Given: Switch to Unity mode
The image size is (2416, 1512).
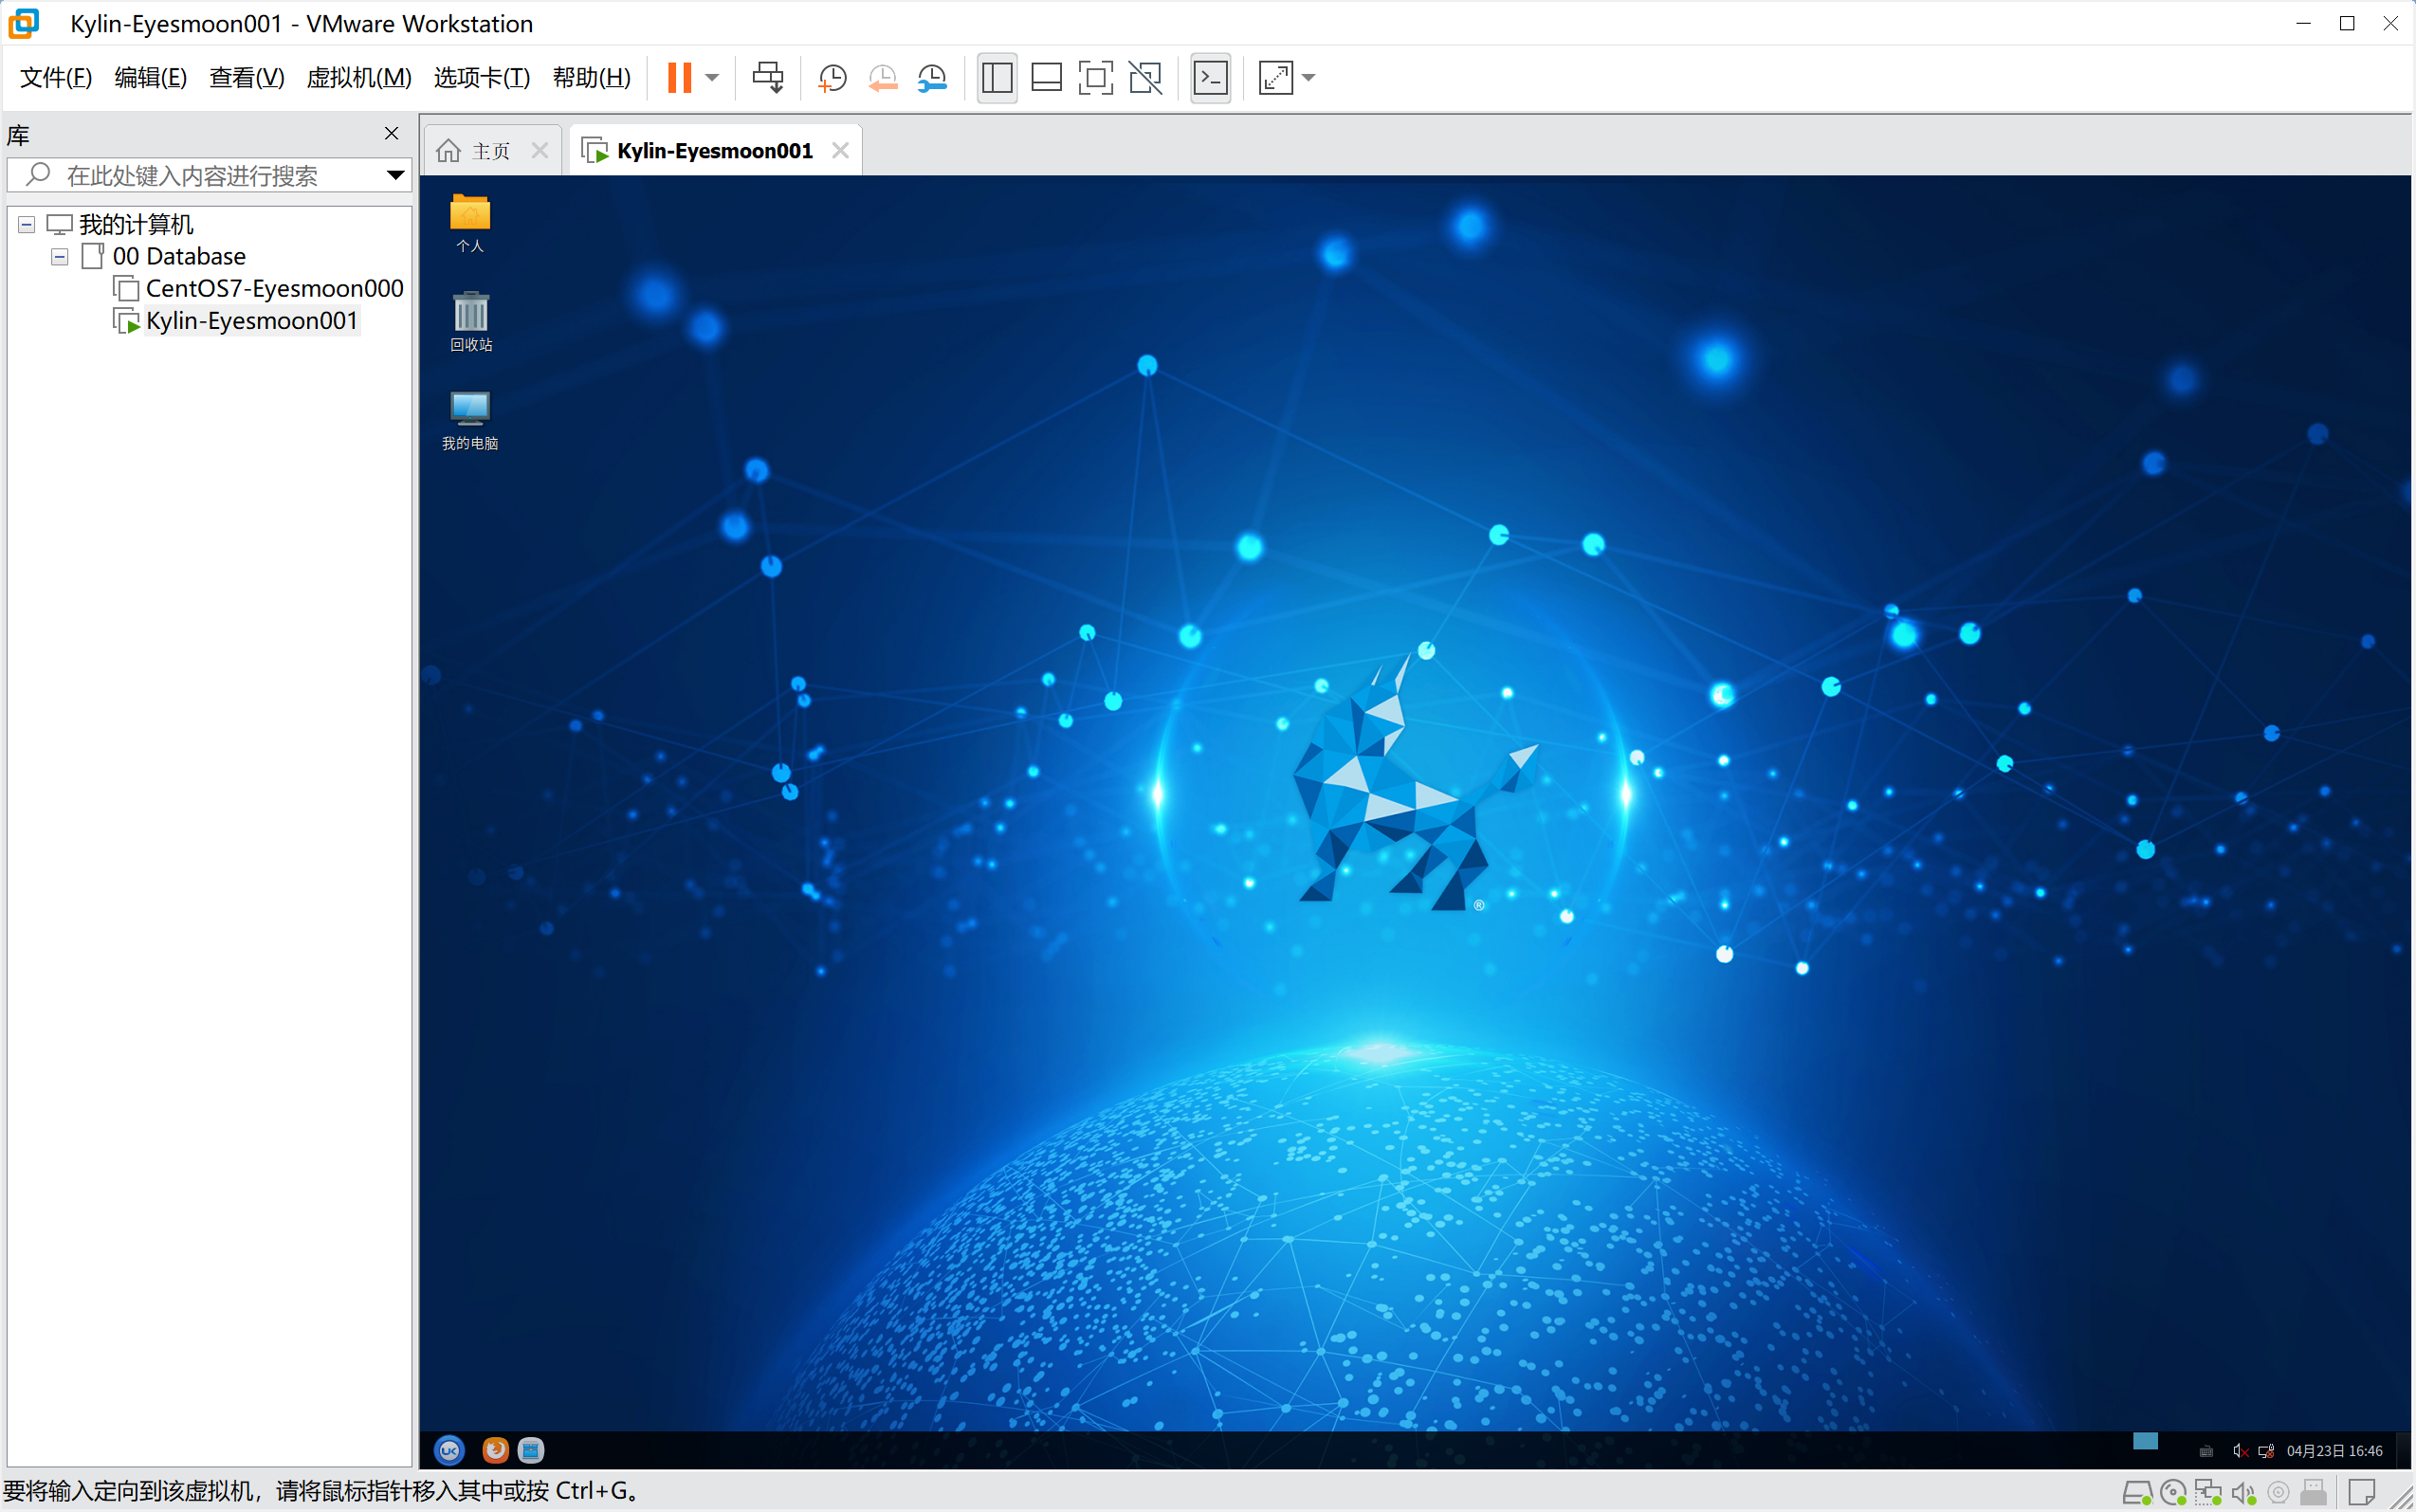Looking at the screenshot, I should pos(1146,78).
